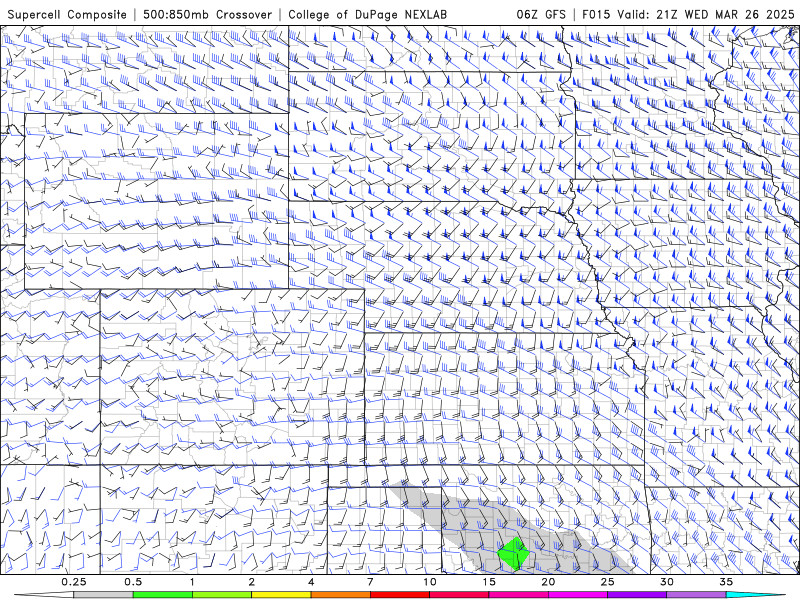Click the colorbar tick label 4

pyautogui.click(x=311, y=582)
